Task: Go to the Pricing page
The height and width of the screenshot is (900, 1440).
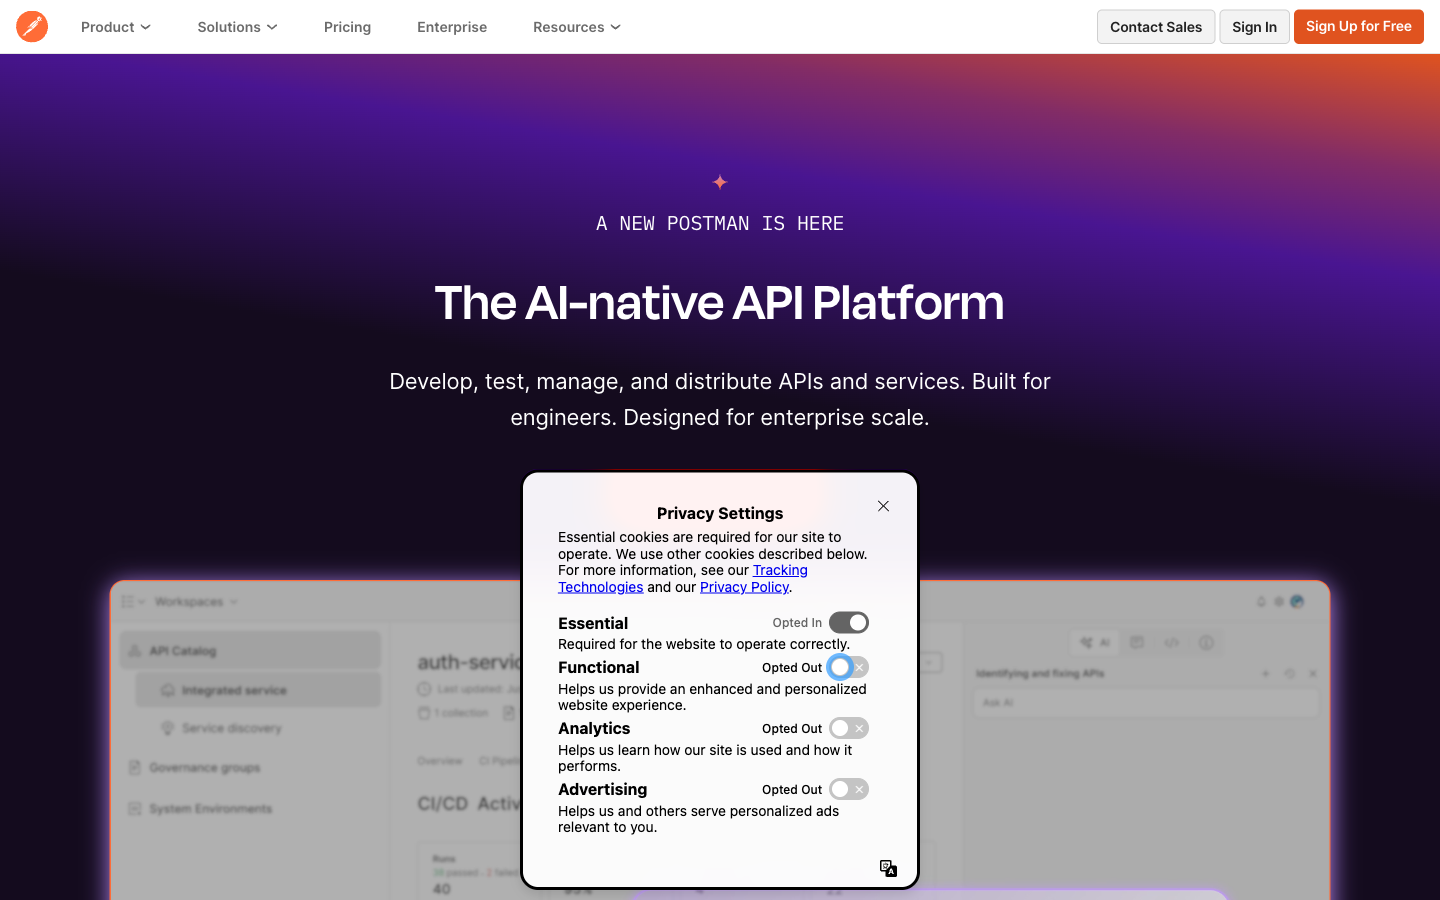Action: [x=347, y=27]
